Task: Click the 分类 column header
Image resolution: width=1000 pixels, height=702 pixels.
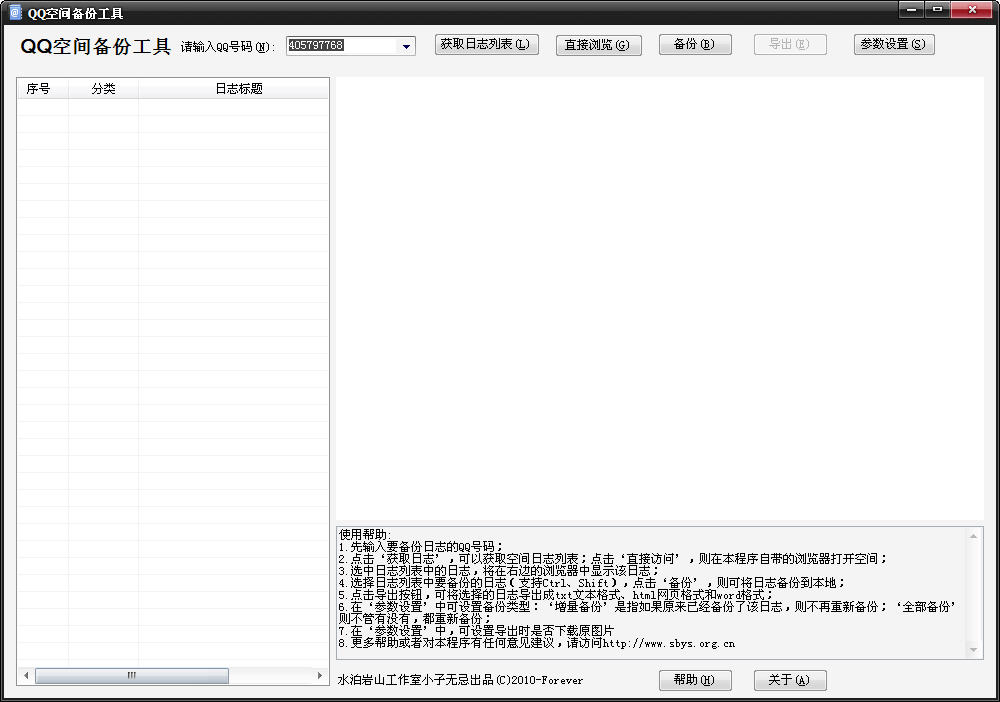Action: [103, 89]
